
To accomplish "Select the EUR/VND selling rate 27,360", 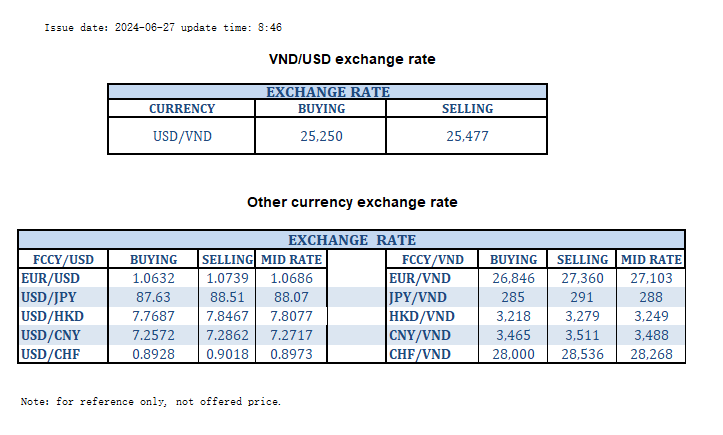I will coord(582,277).
